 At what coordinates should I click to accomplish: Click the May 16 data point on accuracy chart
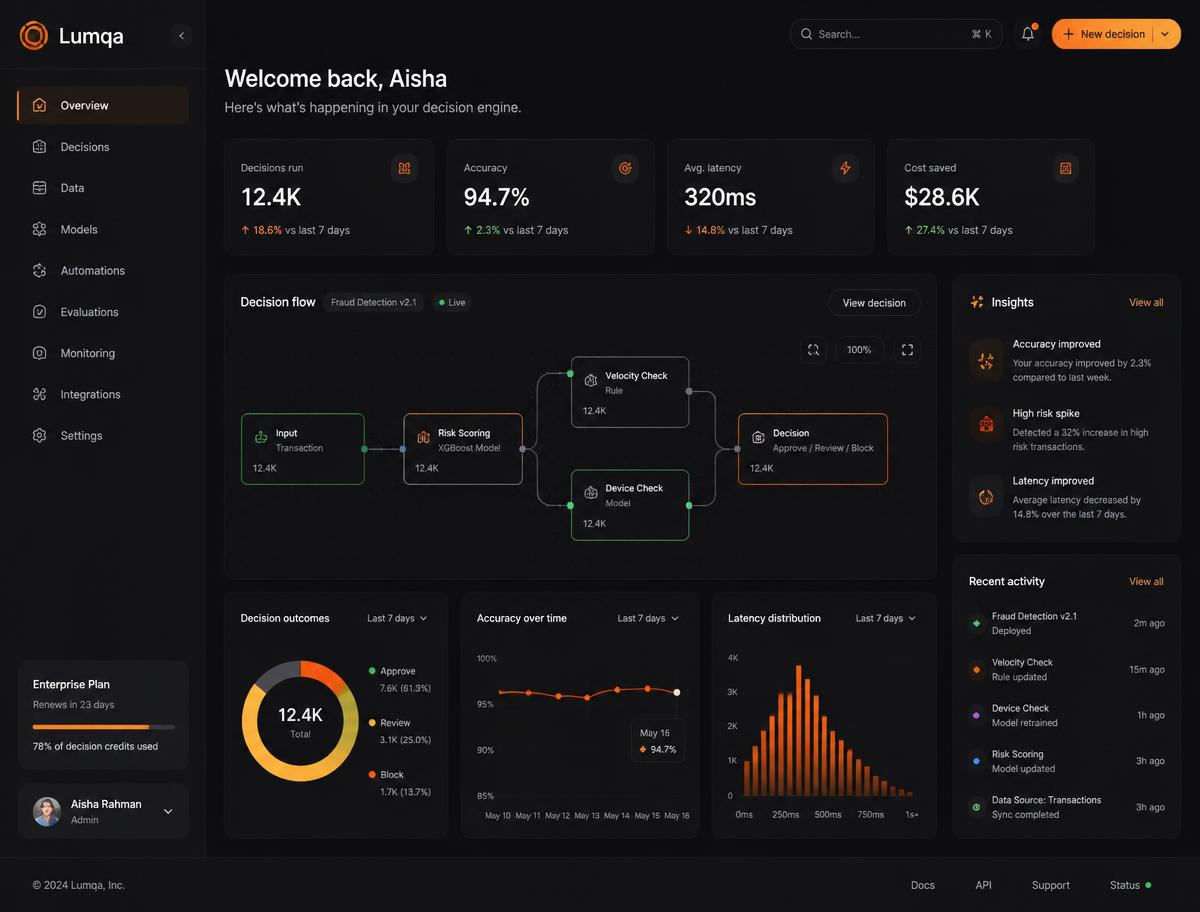677,692
